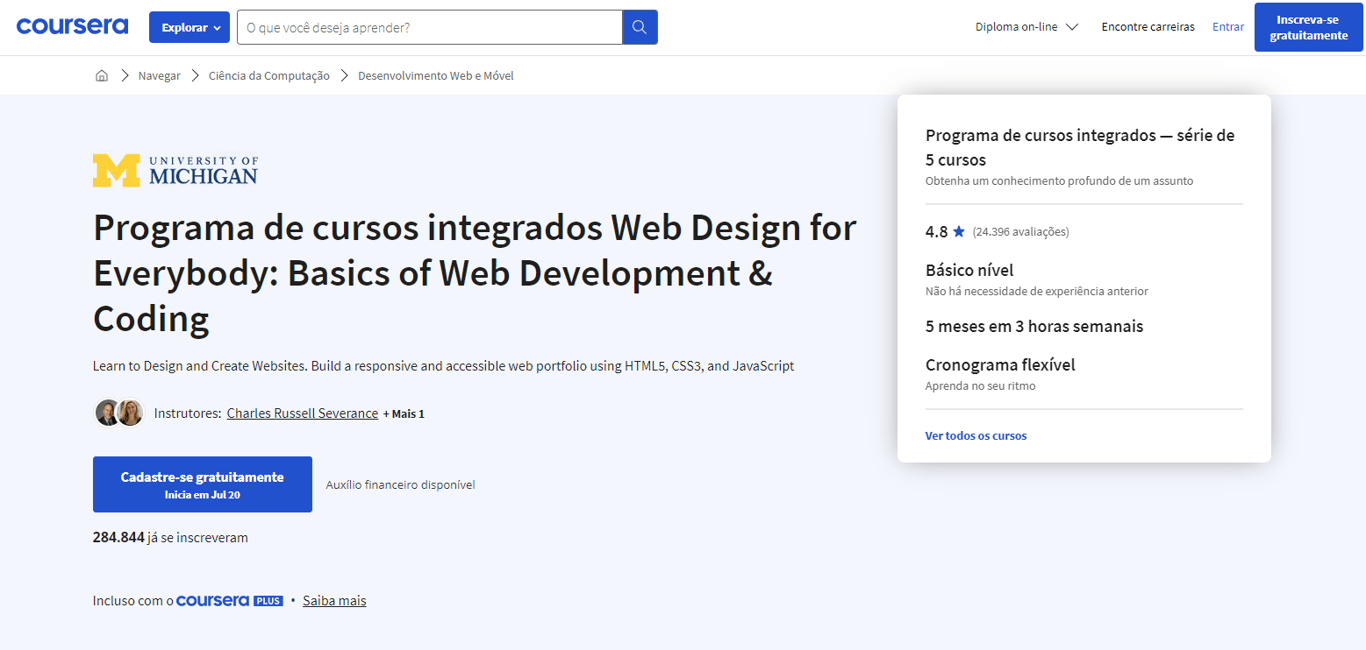Click the Coursera logo
The width and height of the screenshot is (1366, 650).
tap(71, 26)
